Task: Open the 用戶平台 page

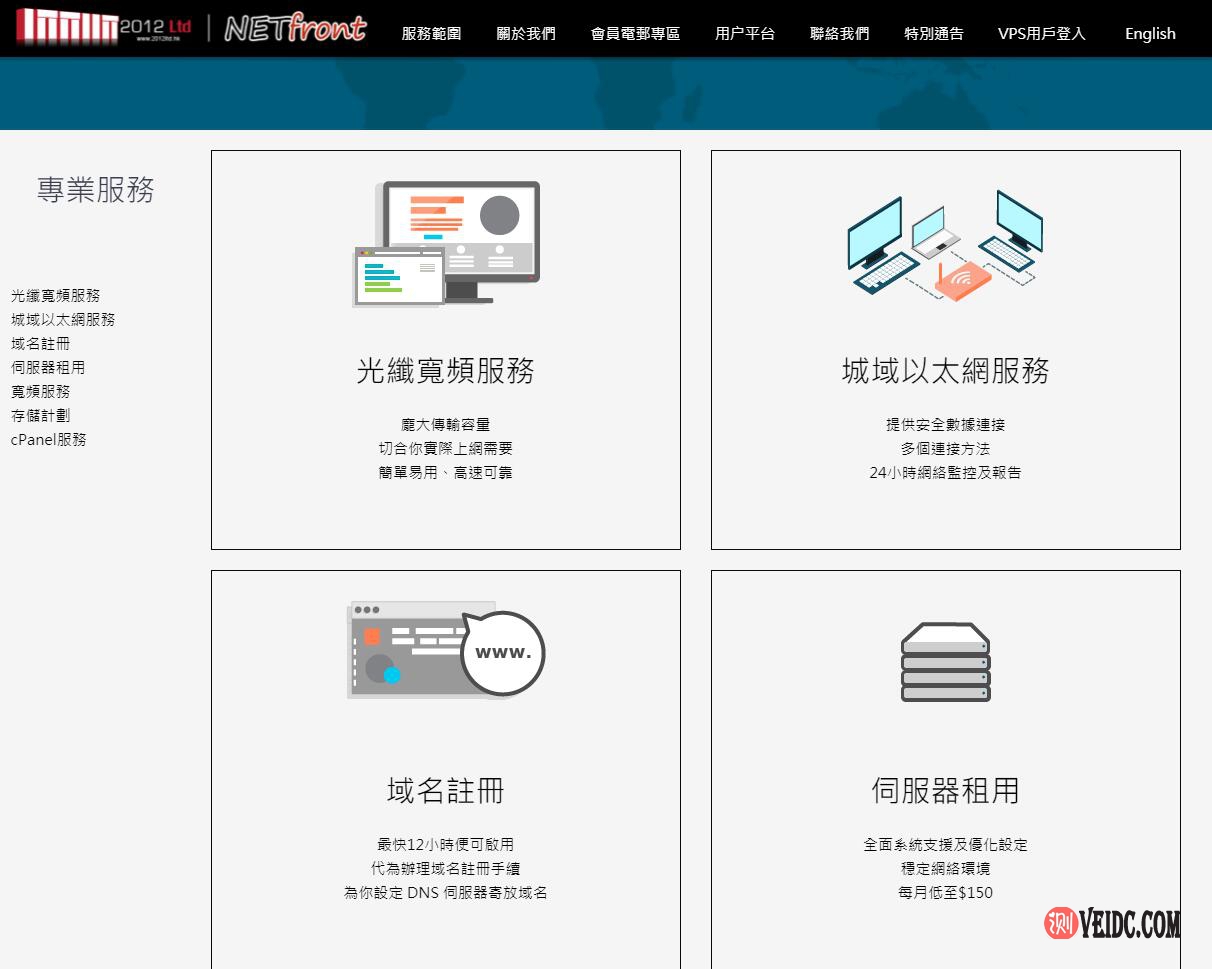Action: (745, 33)
